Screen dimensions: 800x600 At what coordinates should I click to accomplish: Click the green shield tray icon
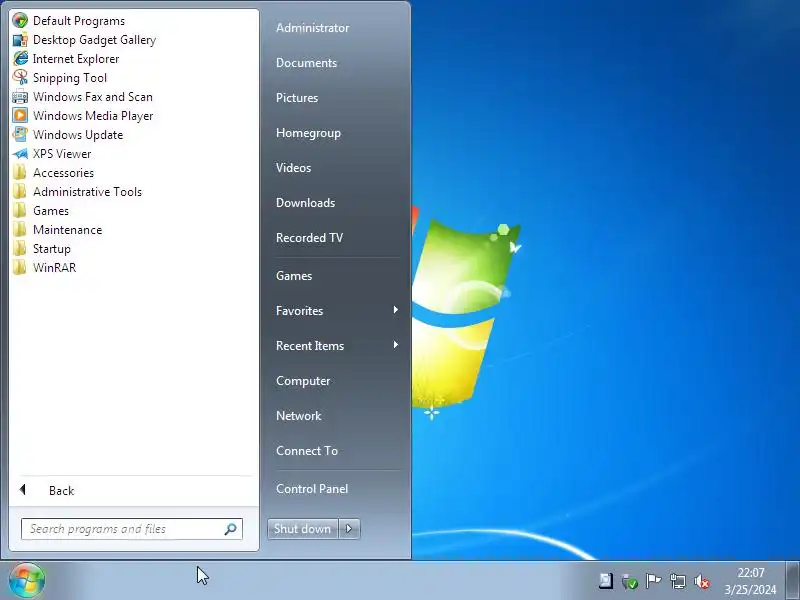click(630, 581)
